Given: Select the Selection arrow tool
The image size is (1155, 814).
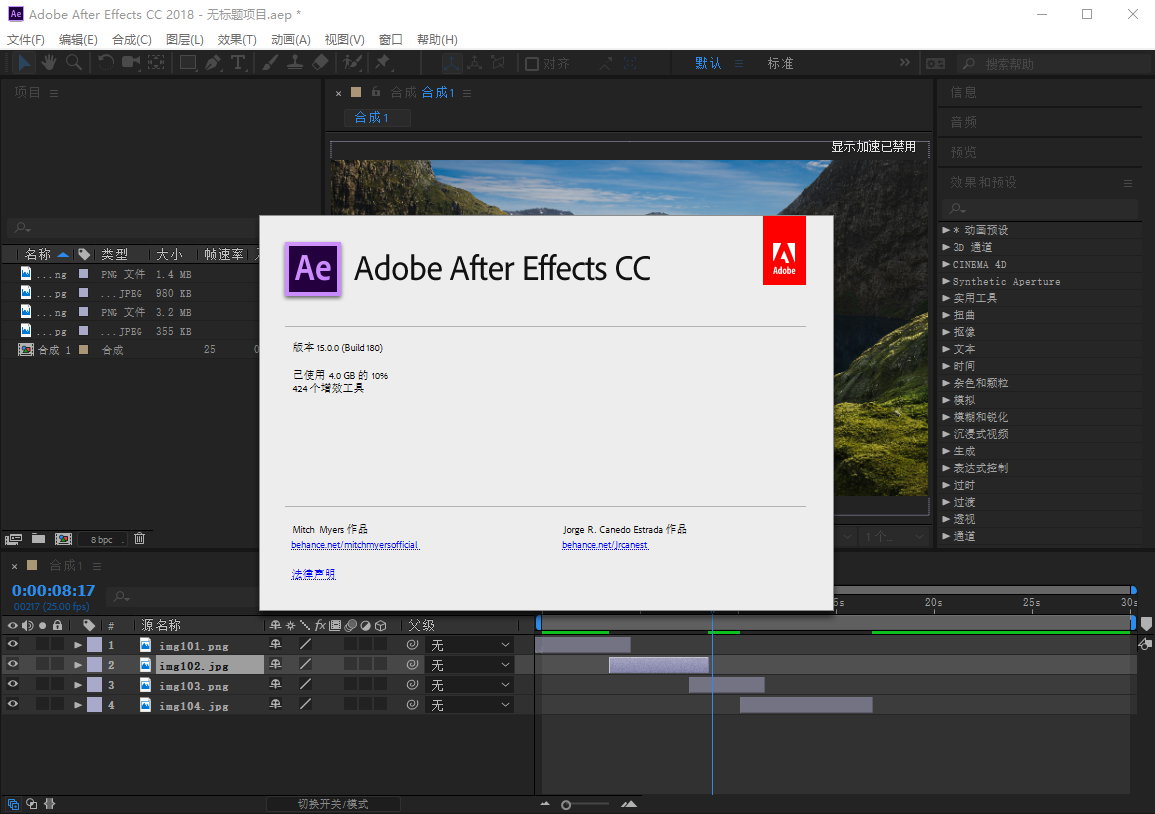Looking at the screenshot, I should tap(24, 63).
